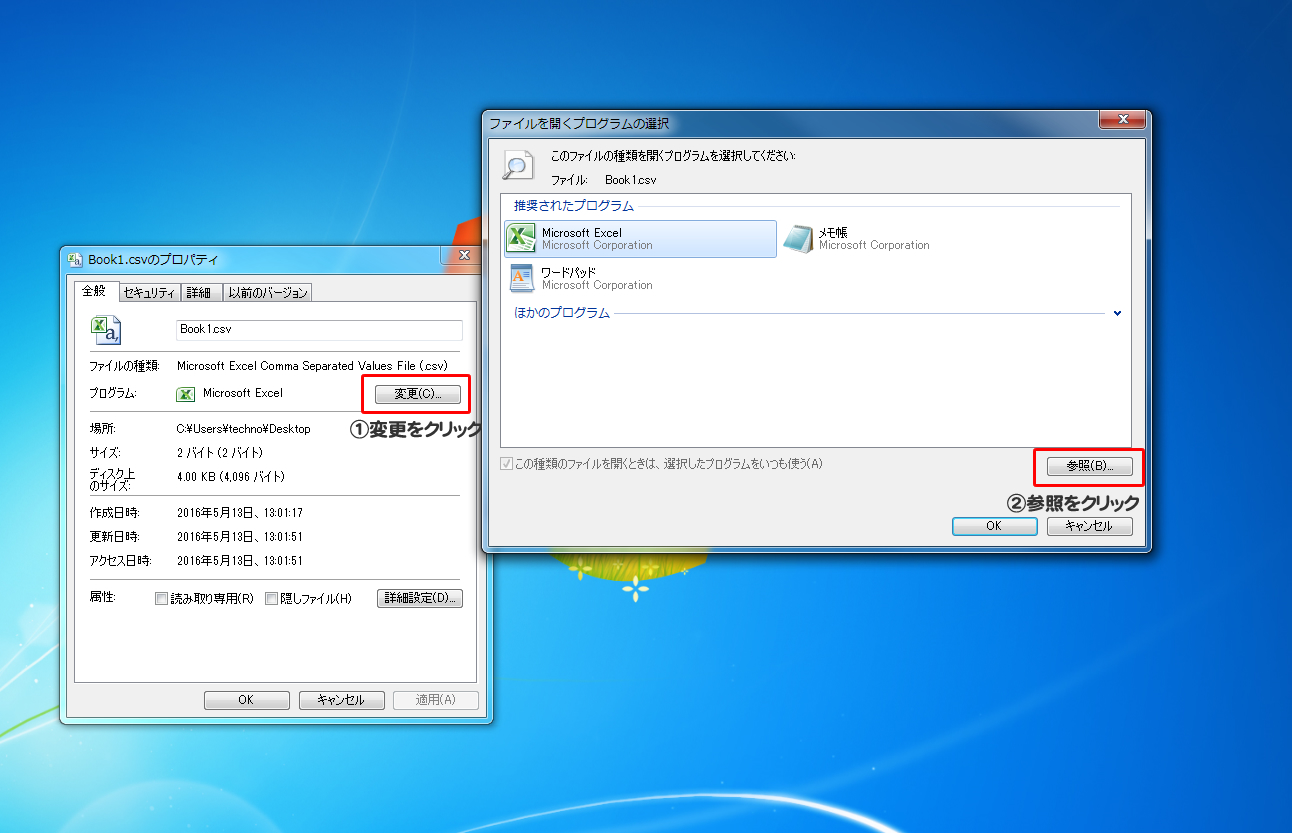Viewport: 1292px width, 833px height.
Task: Click the Book1.csv filename field
Action: tap(319, 330)
